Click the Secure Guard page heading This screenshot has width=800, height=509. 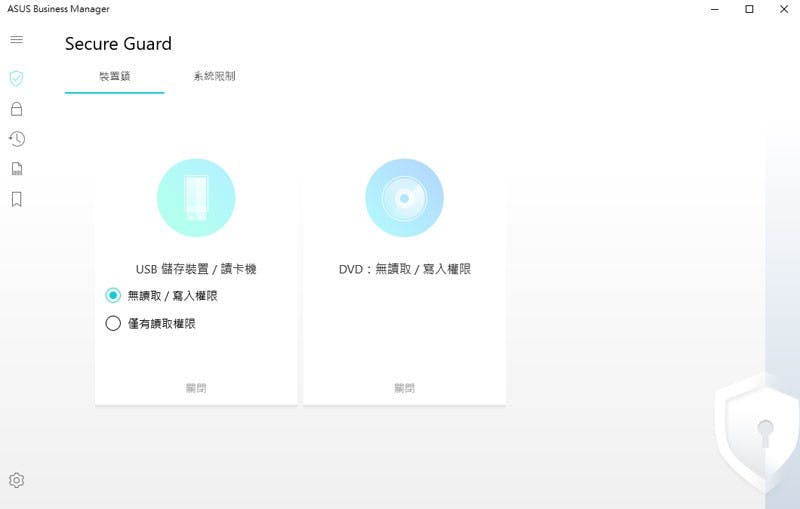click(118, 44)
